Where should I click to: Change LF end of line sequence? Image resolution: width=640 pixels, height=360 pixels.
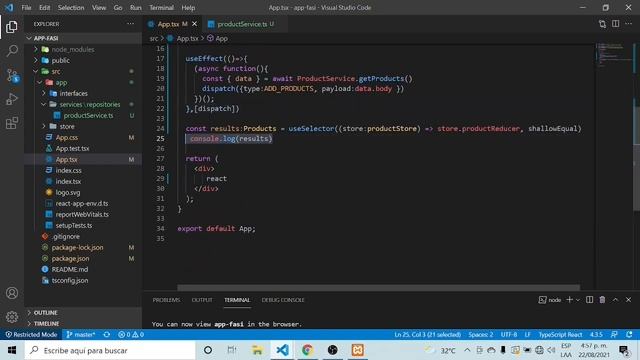coord(527,334)
